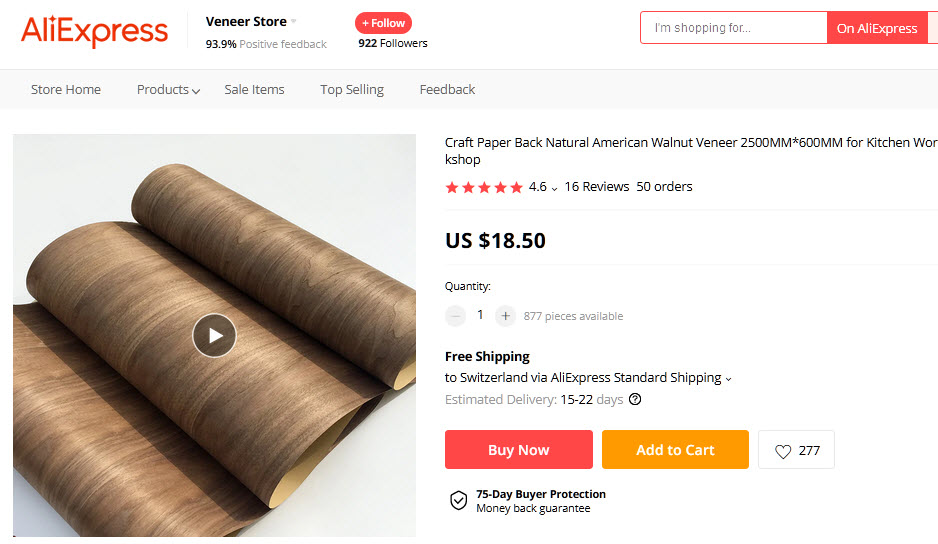Open the Store Home tab
The height and width of the screenshot is (544, 938).
[x=66, y=90]
